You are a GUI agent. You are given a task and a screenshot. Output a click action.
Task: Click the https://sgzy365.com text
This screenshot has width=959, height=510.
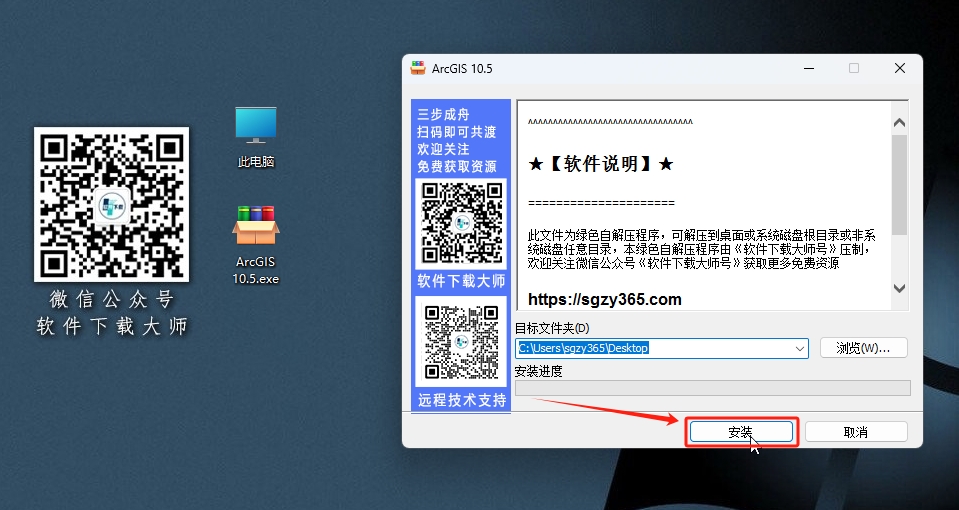click(x=604, y=300)
